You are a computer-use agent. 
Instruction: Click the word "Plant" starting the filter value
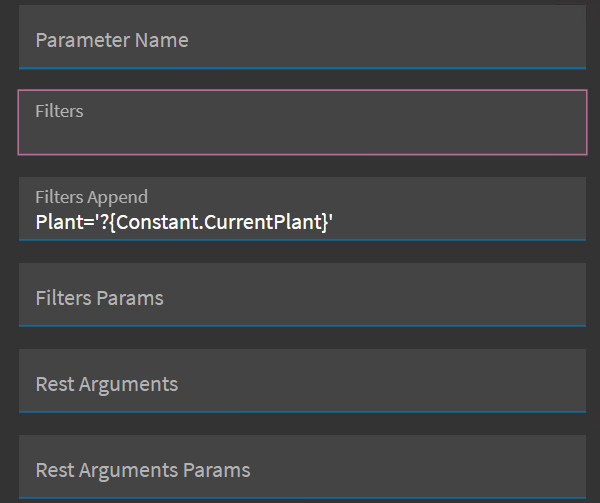coord(56,220)
